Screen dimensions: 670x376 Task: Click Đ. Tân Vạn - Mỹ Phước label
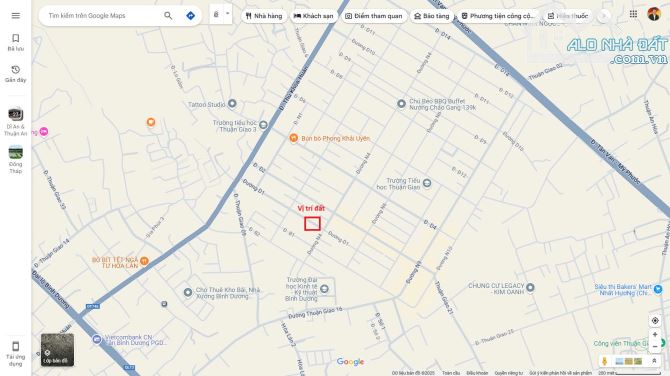coord(615,161)
